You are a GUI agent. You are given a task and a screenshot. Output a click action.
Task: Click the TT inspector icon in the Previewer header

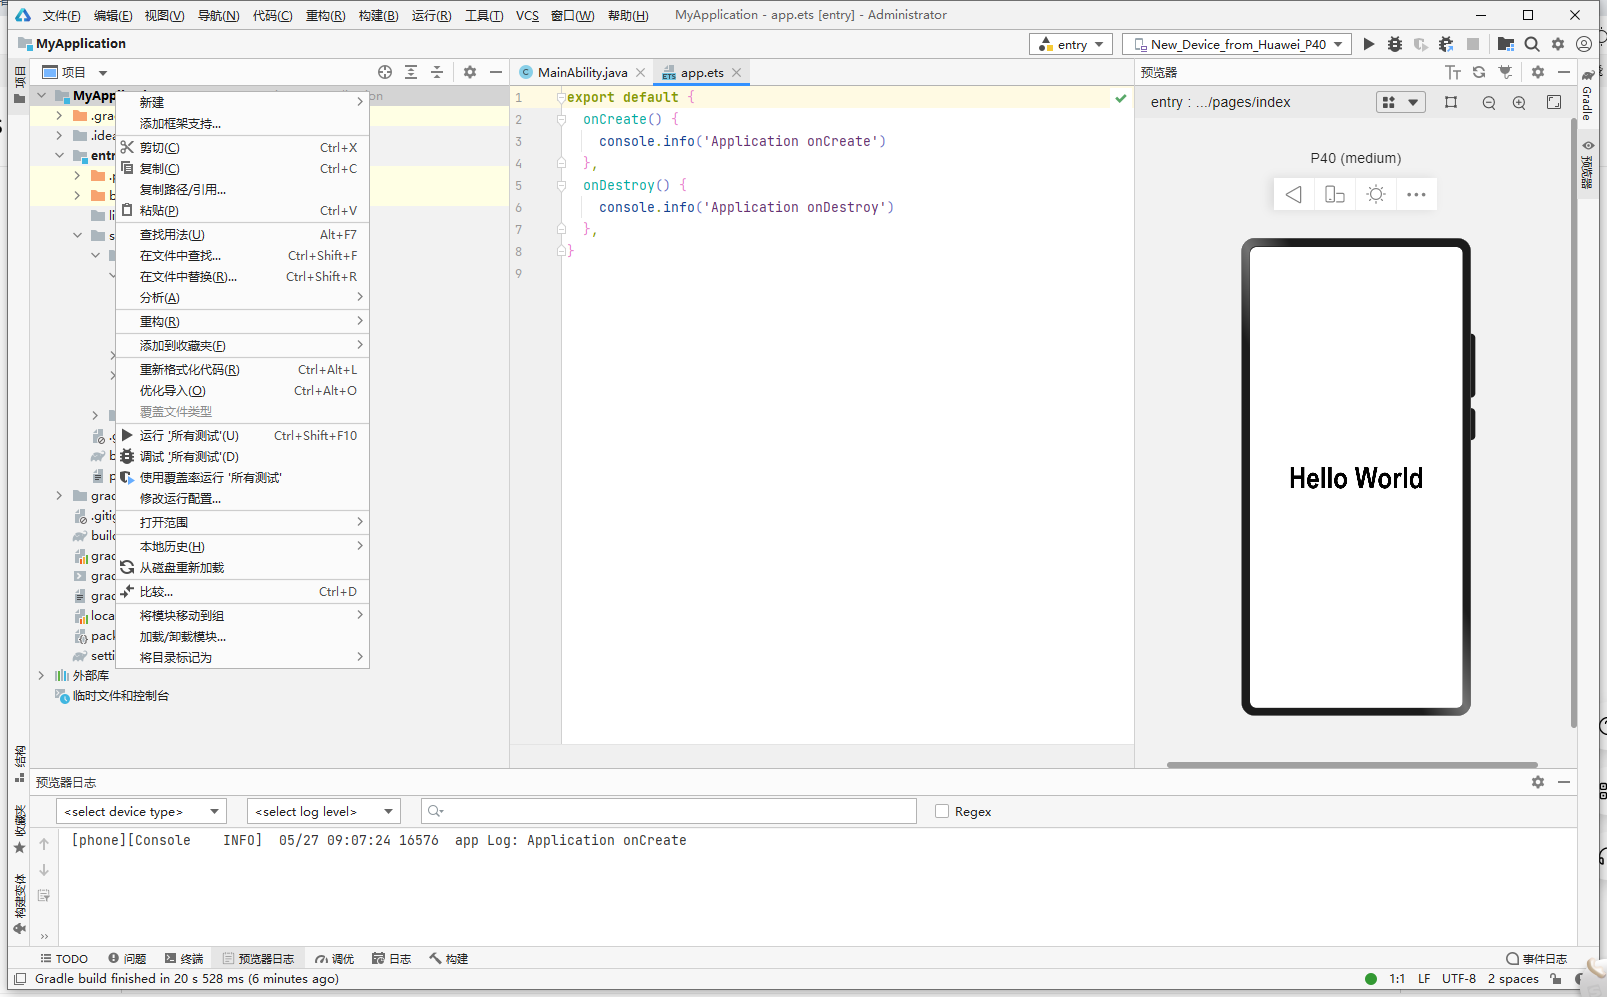(1453, 72)
